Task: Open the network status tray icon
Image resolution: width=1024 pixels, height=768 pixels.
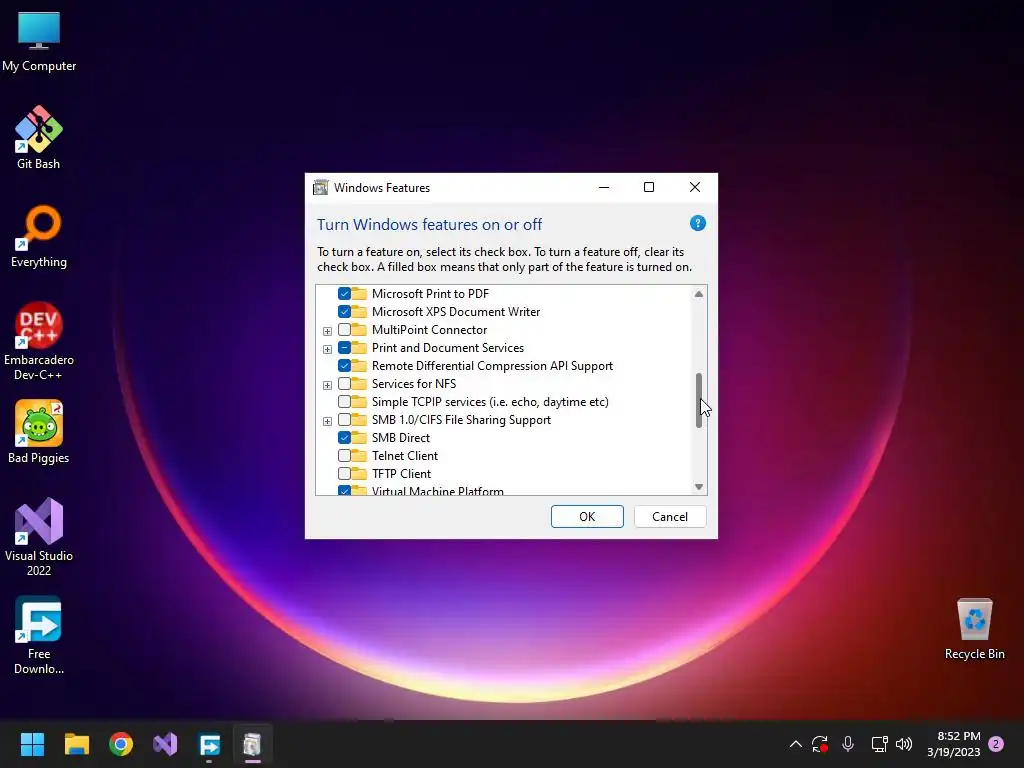Action: [x=879, y=744]
